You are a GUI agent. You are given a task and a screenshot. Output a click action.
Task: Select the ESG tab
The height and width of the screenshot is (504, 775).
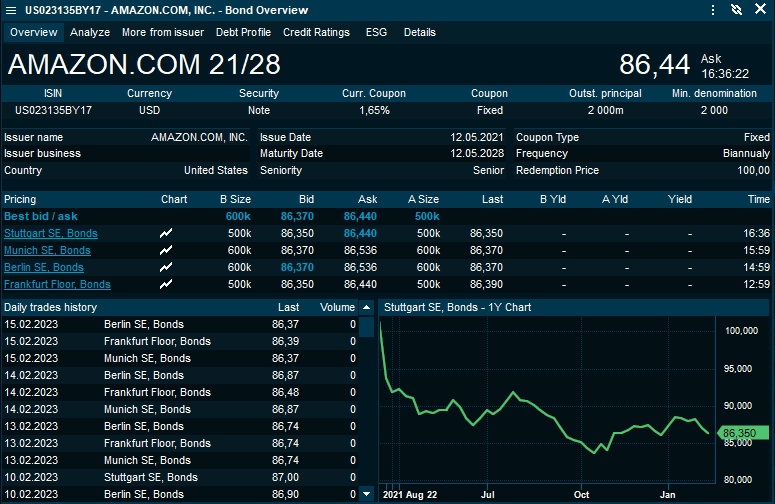376,32
